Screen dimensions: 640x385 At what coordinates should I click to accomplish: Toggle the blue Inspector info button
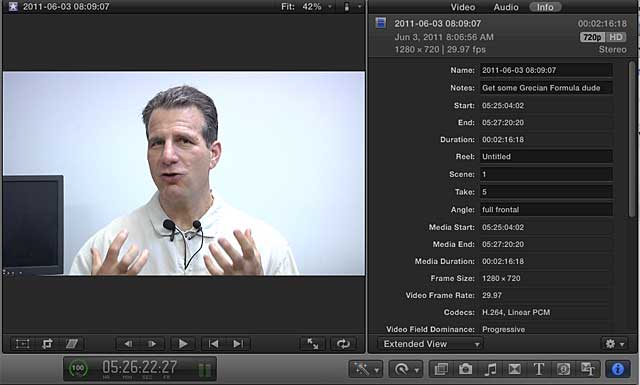(618, 369)
